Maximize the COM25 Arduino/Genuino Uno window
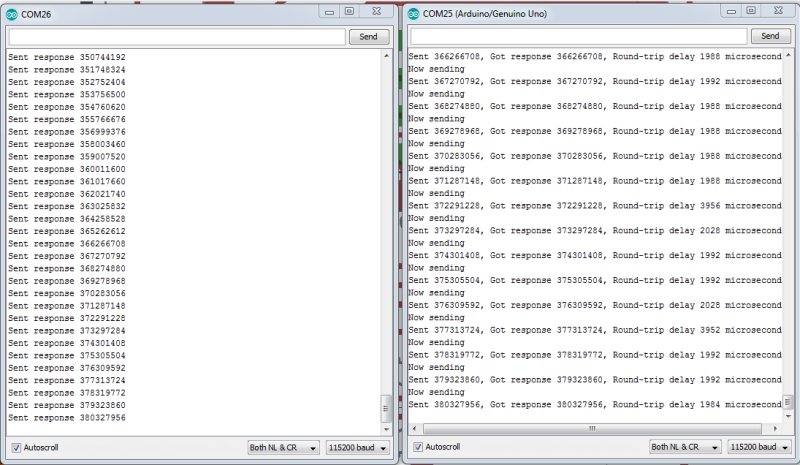800x465 pixels. click(751, 11)
